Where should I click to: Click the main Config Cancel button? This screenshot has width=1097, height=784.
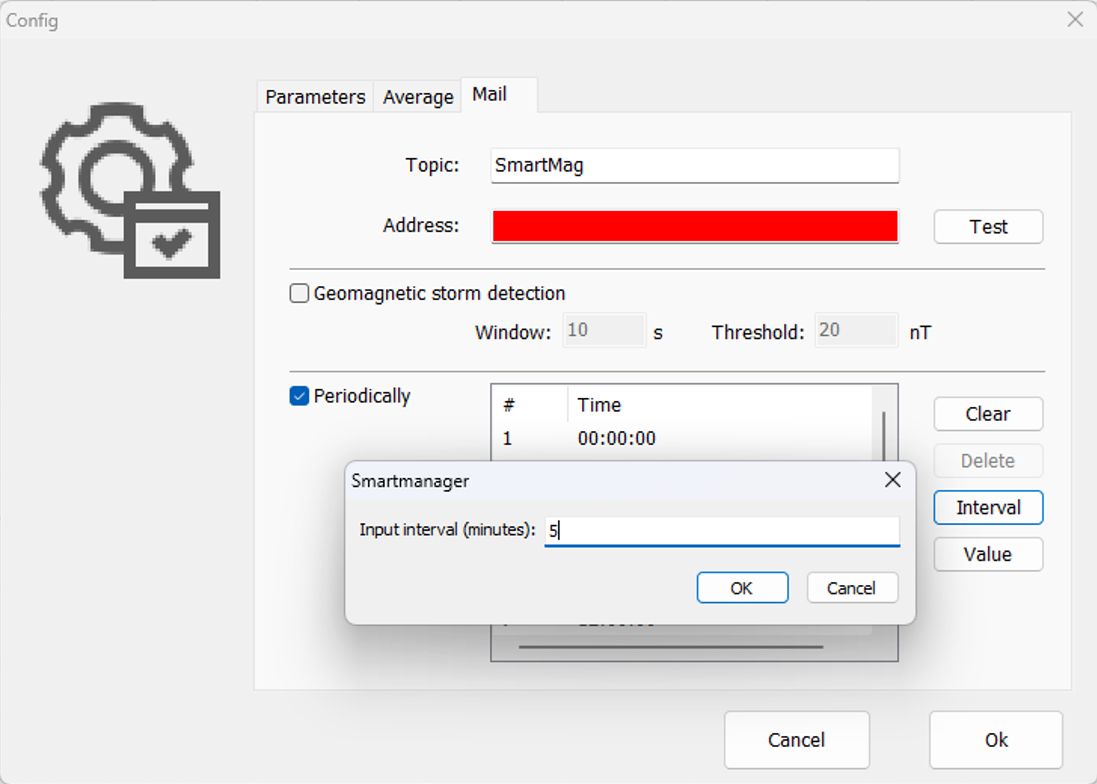(x=797, y=740)
